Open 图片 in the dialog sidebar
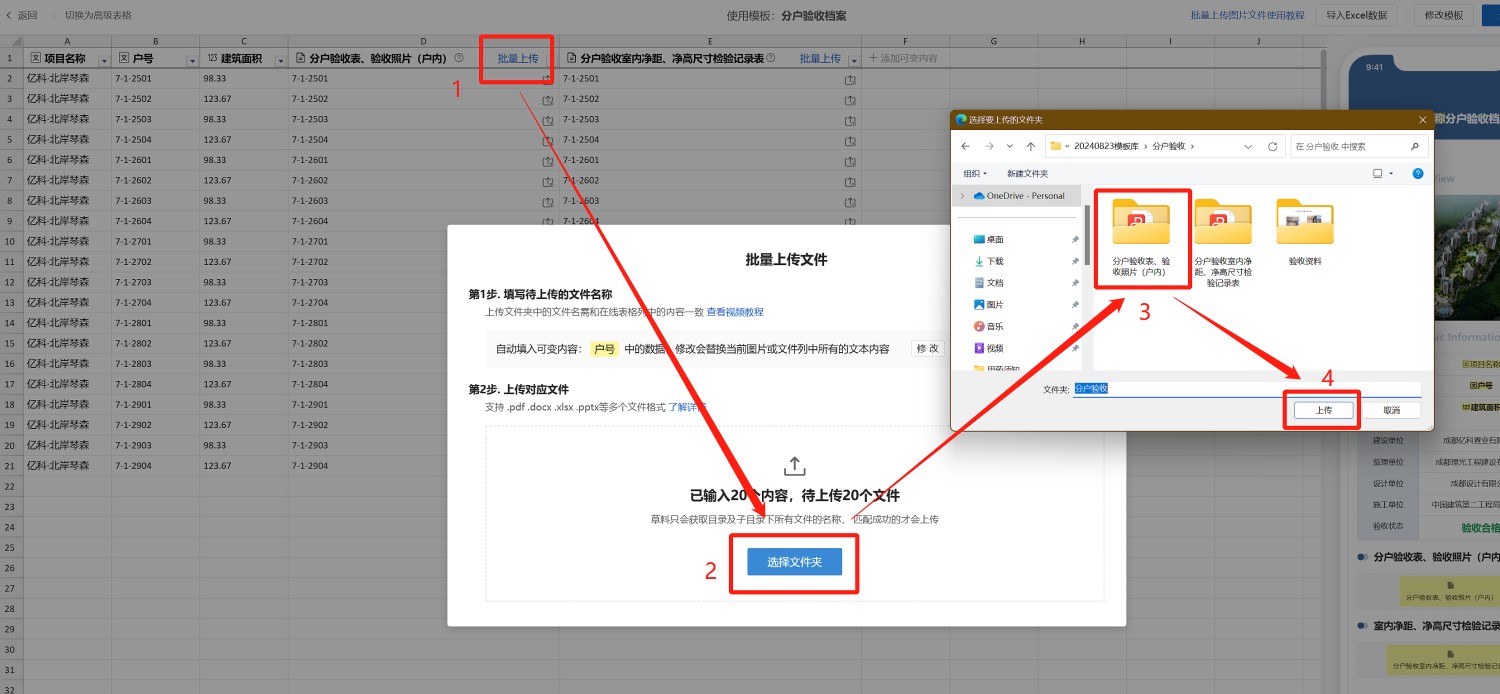1500x694 pixels. point(995,305)
